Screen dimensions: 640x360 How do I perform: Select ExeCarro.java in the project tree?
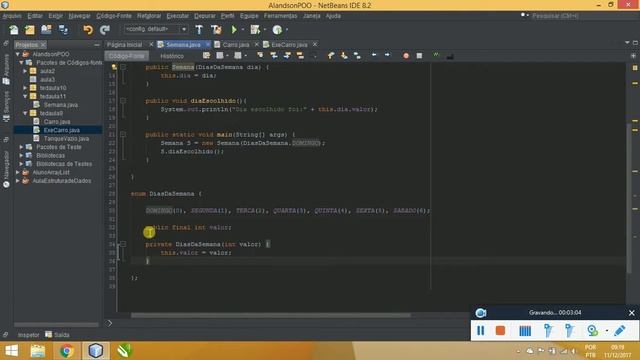coord(62,130)
